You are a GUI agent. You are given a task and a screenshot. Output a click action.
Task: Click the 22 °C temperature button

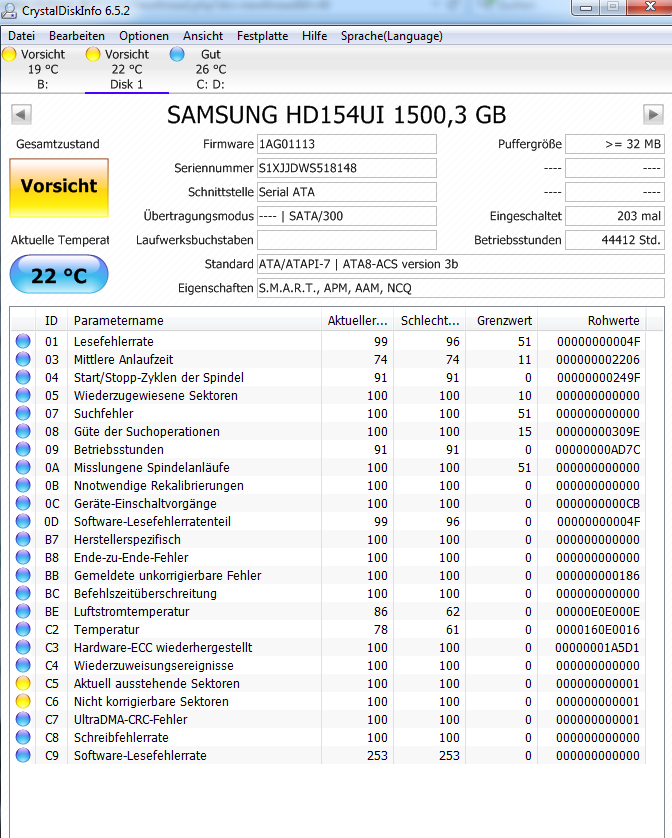tap(59, 275)
